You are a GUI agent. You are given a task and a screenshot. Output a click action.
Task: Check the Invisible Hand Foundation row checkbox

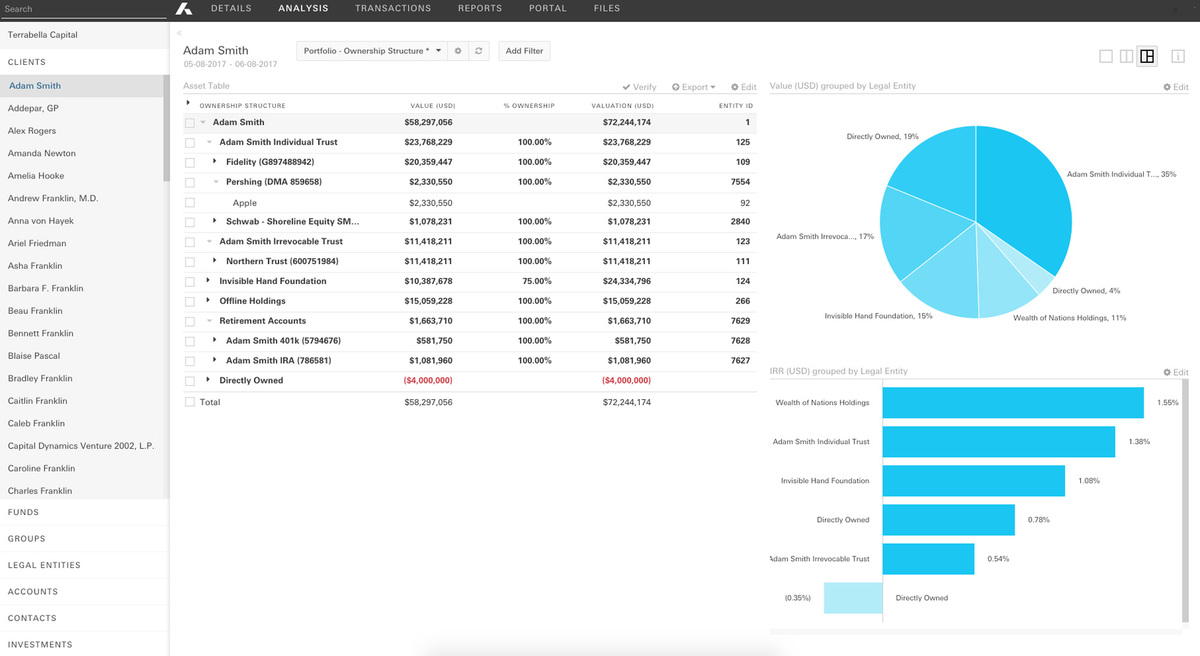pos(190,282)
